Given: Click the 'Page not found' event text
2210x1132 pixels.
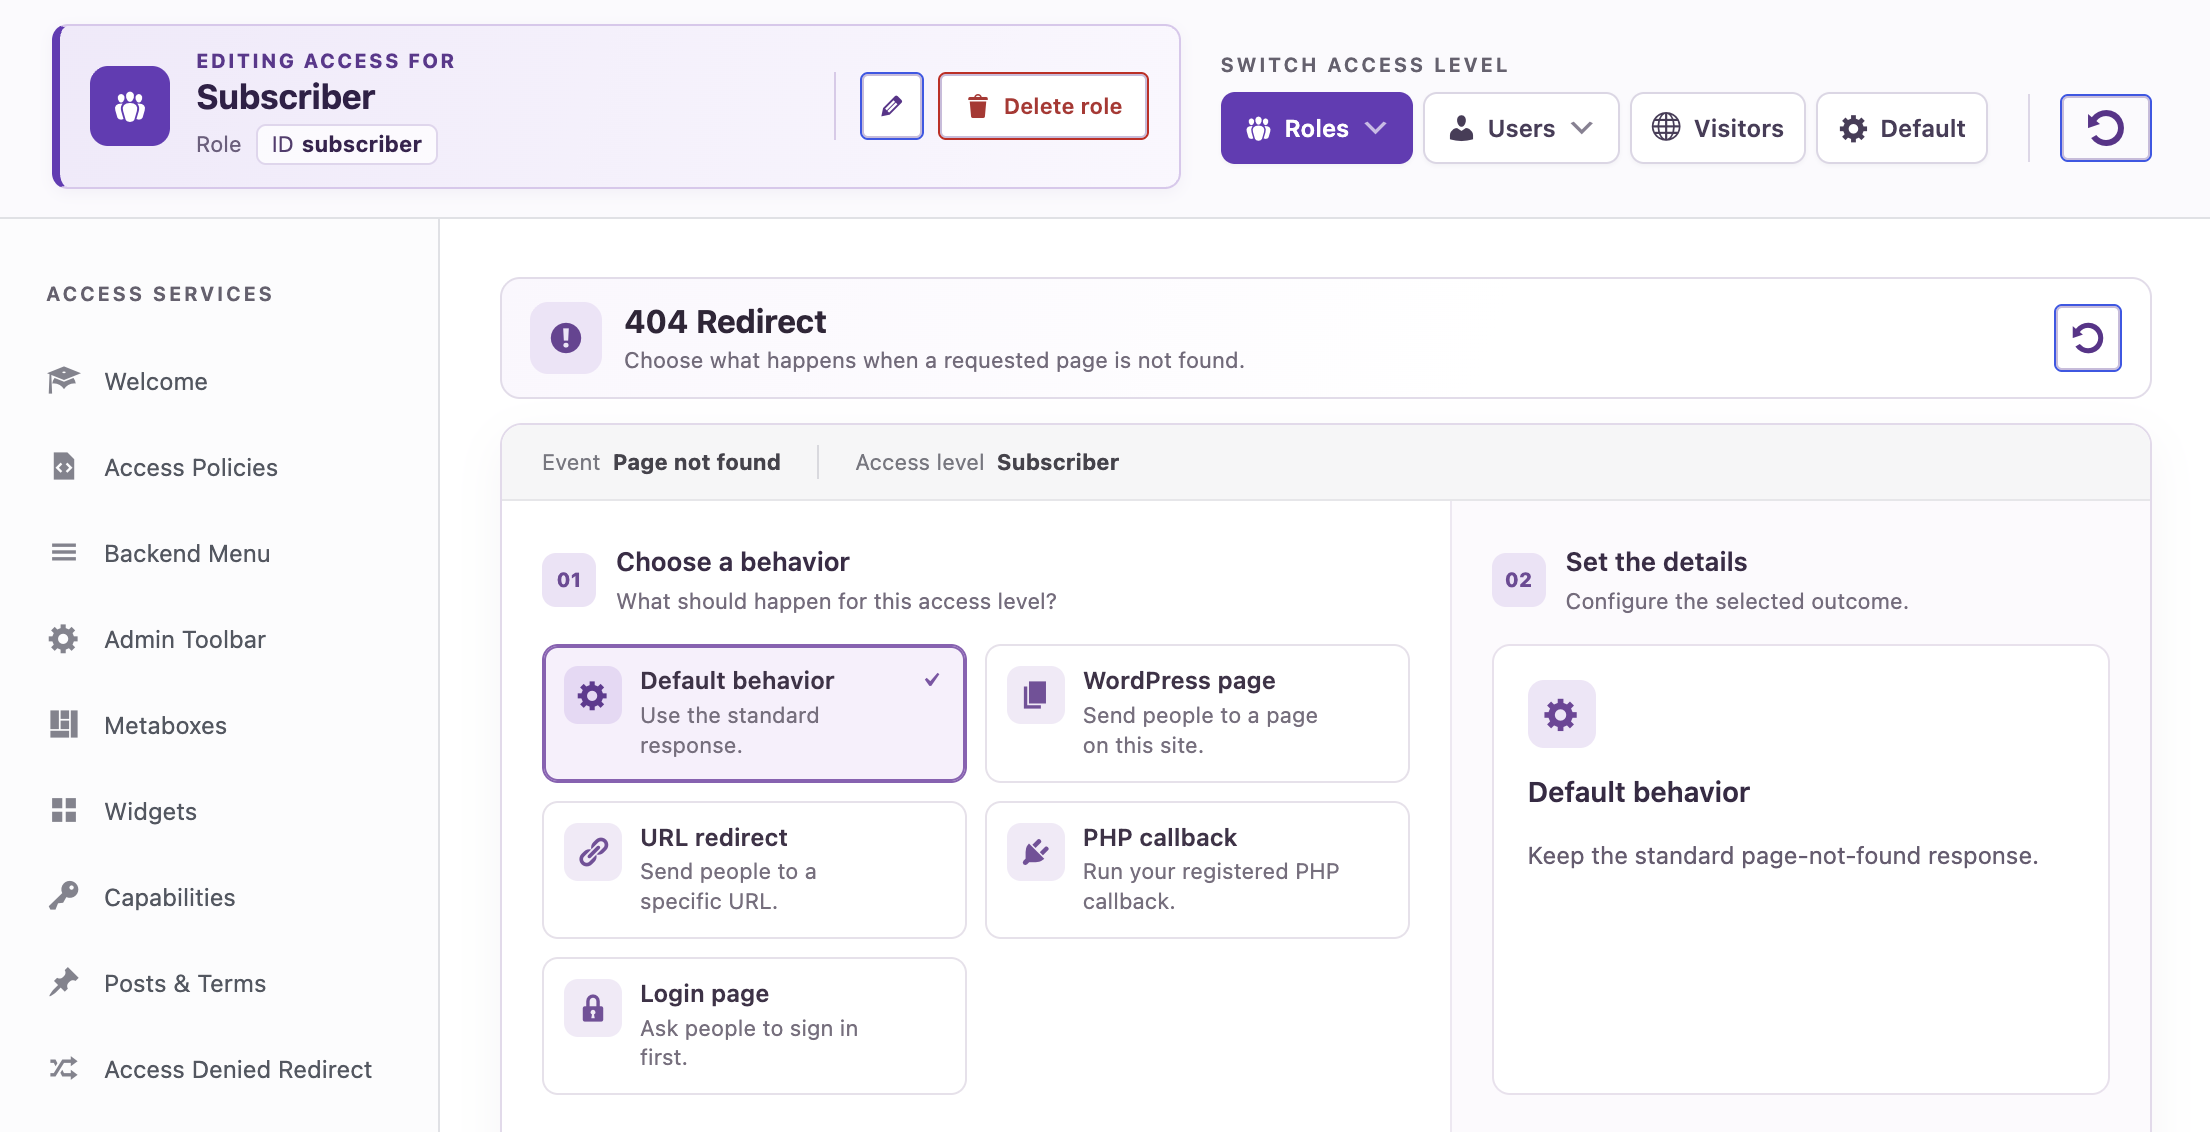Looking at the screenshot, I should point(696,462).
